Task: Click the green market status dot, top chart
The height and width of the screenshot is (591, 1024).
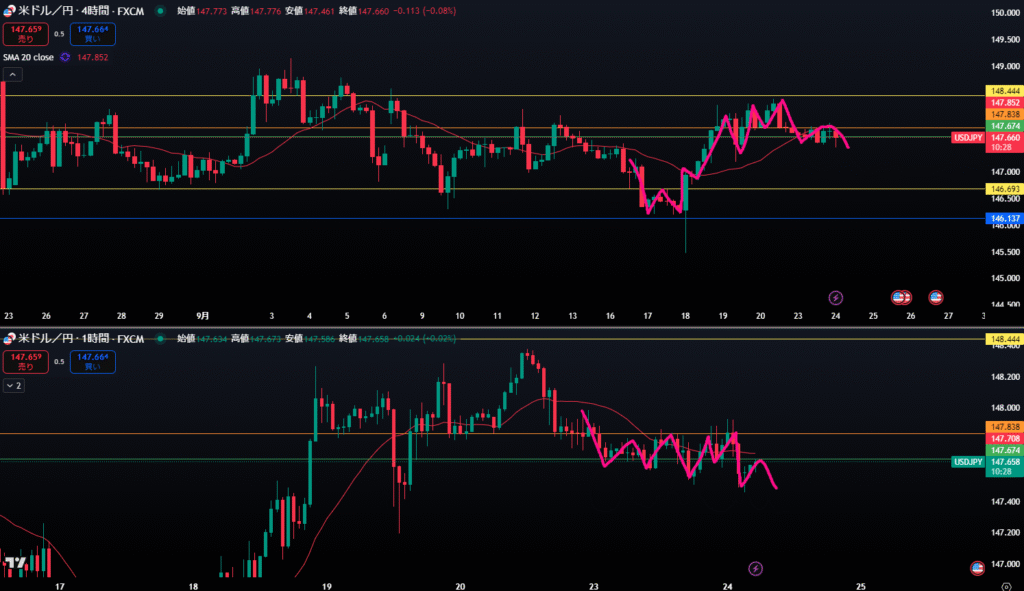Action: 161,11
